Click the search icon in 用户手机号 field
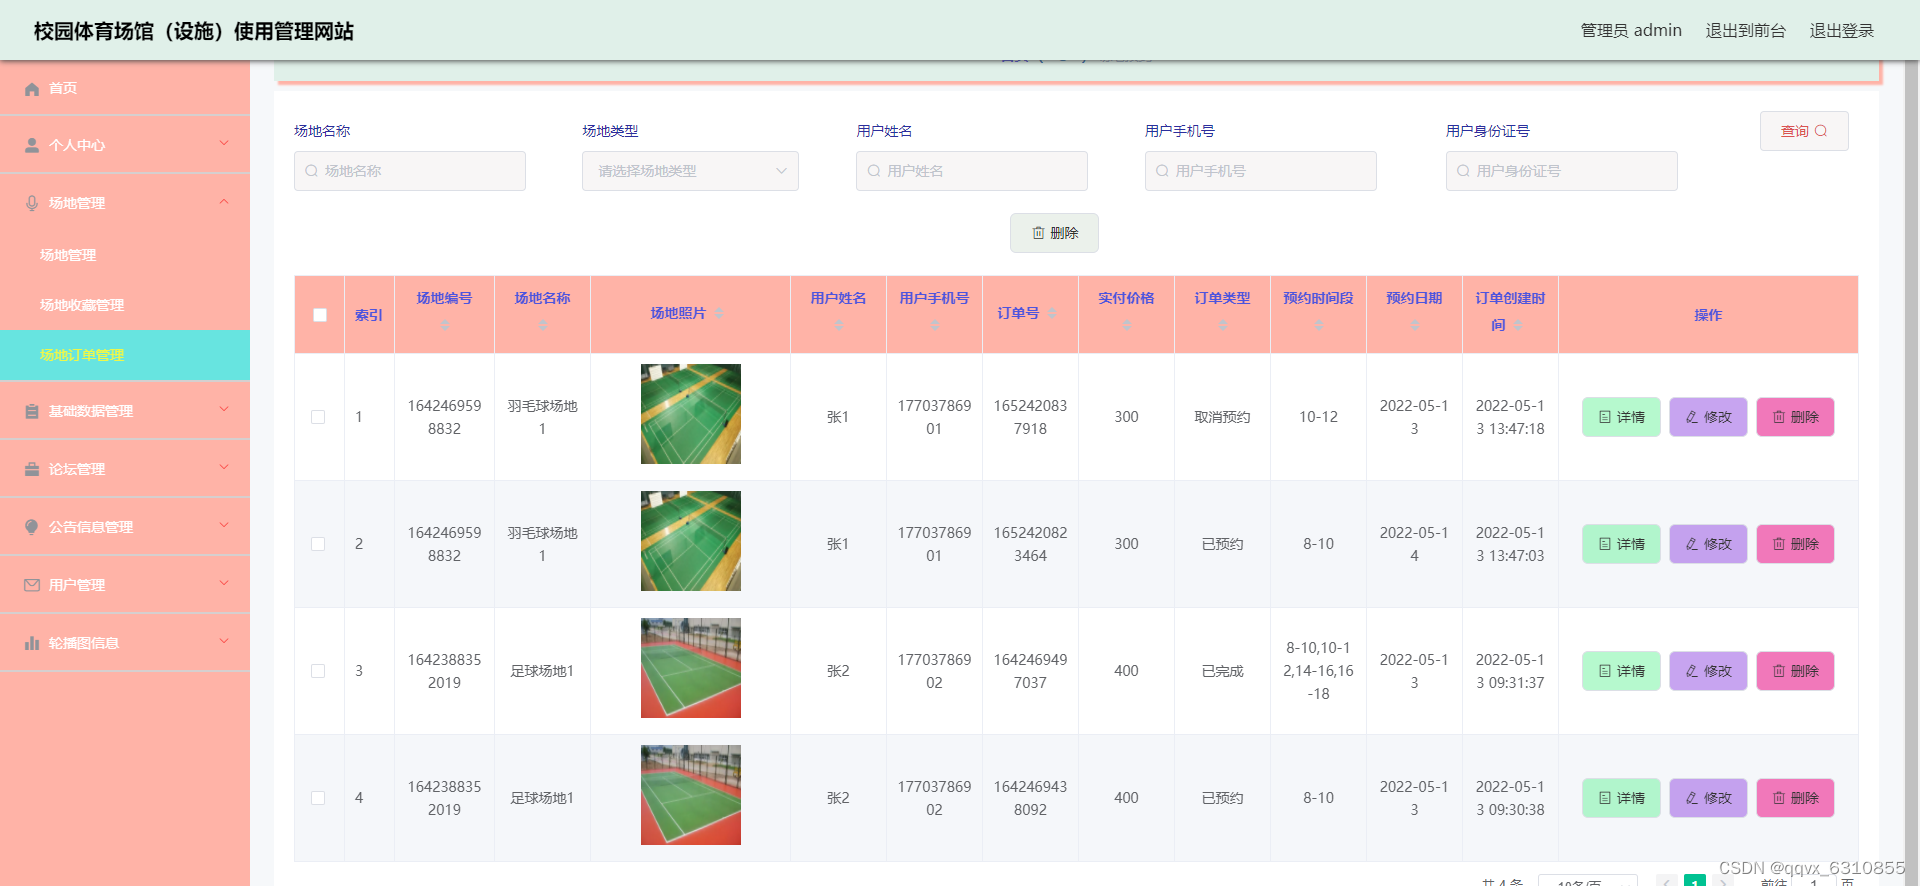The width and height of the screenshot is (1920, 886). (x=1162, y=171)
